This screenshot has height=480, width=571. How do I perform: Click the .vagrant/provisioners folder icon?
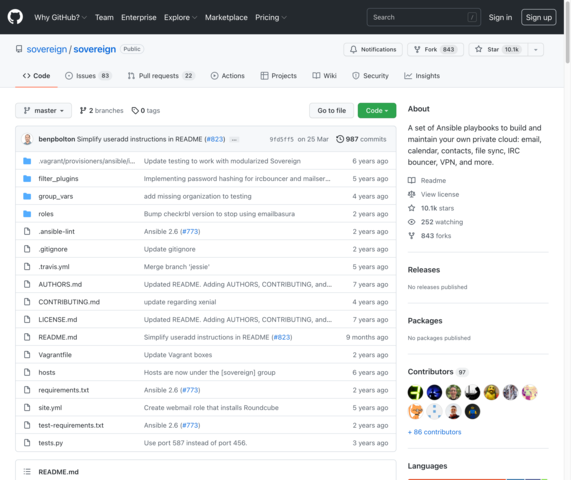click(x=27, y=161)
